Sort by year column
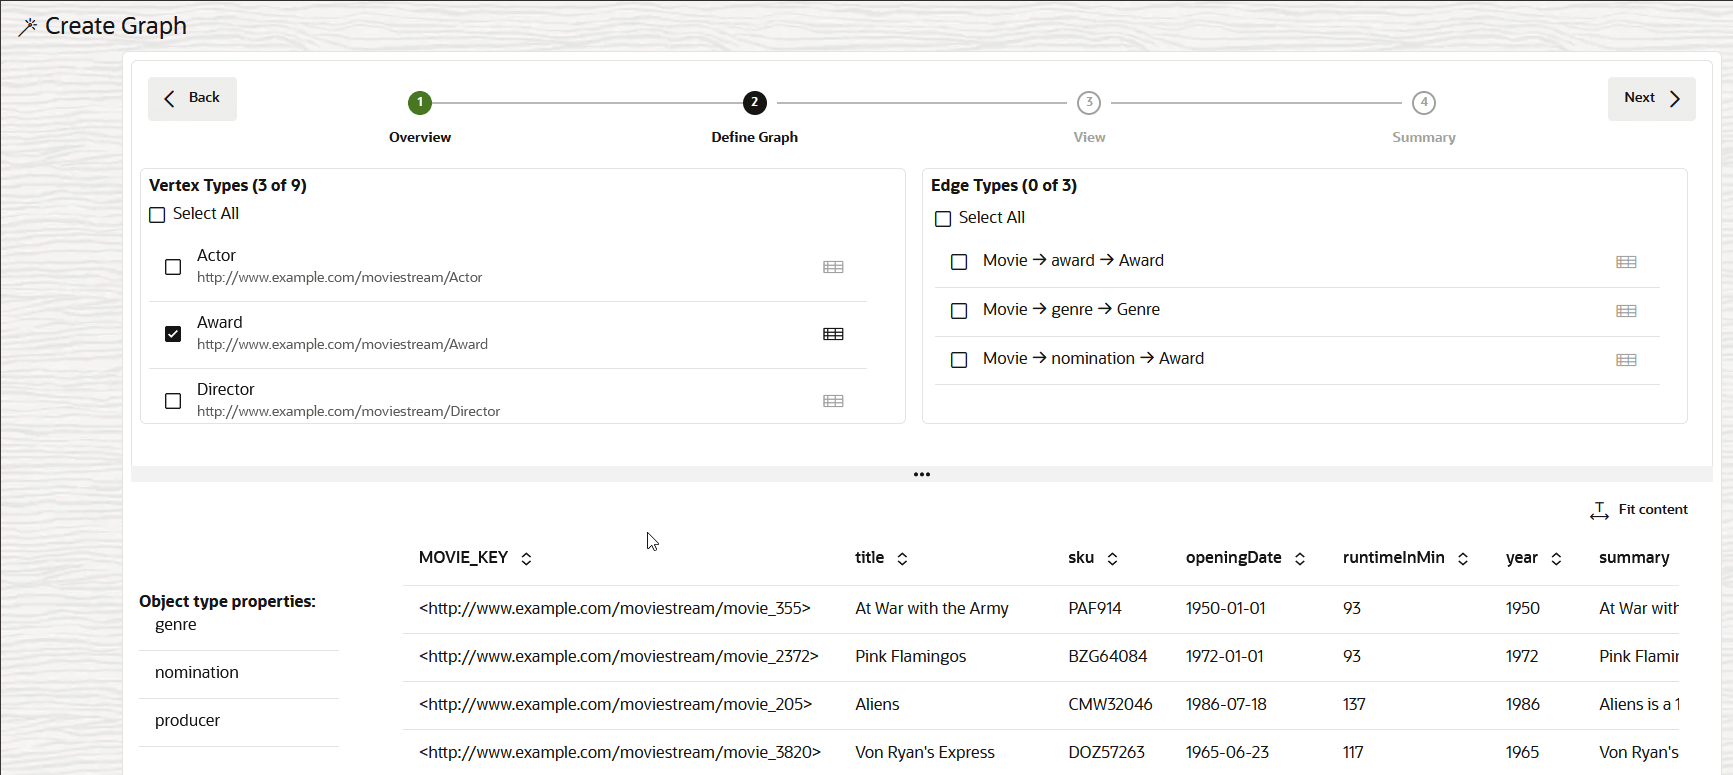Viewport: 1733px width, 775px height. [1556, 559]
